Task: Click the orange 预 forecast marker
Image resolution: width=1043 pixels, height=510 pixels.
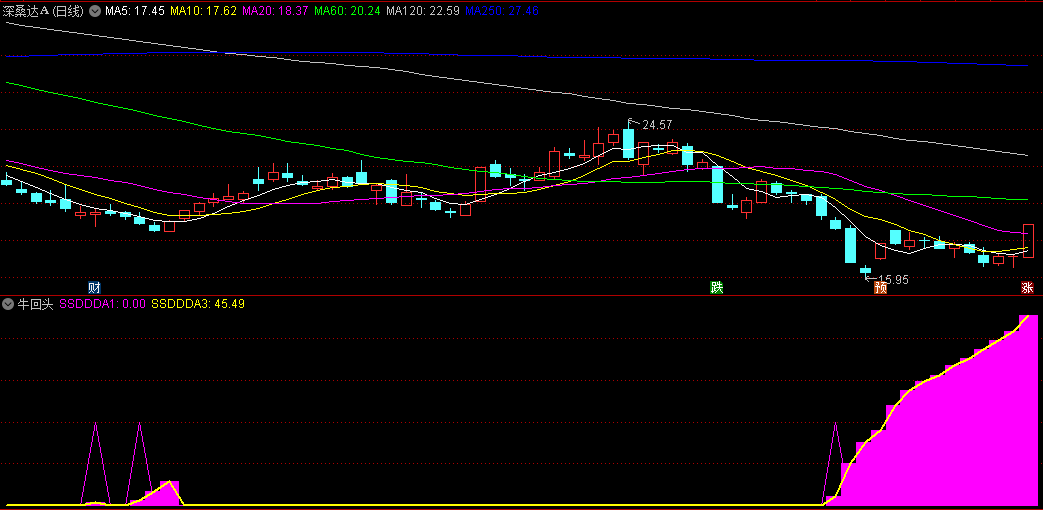Action: click(x=881, y=288)
